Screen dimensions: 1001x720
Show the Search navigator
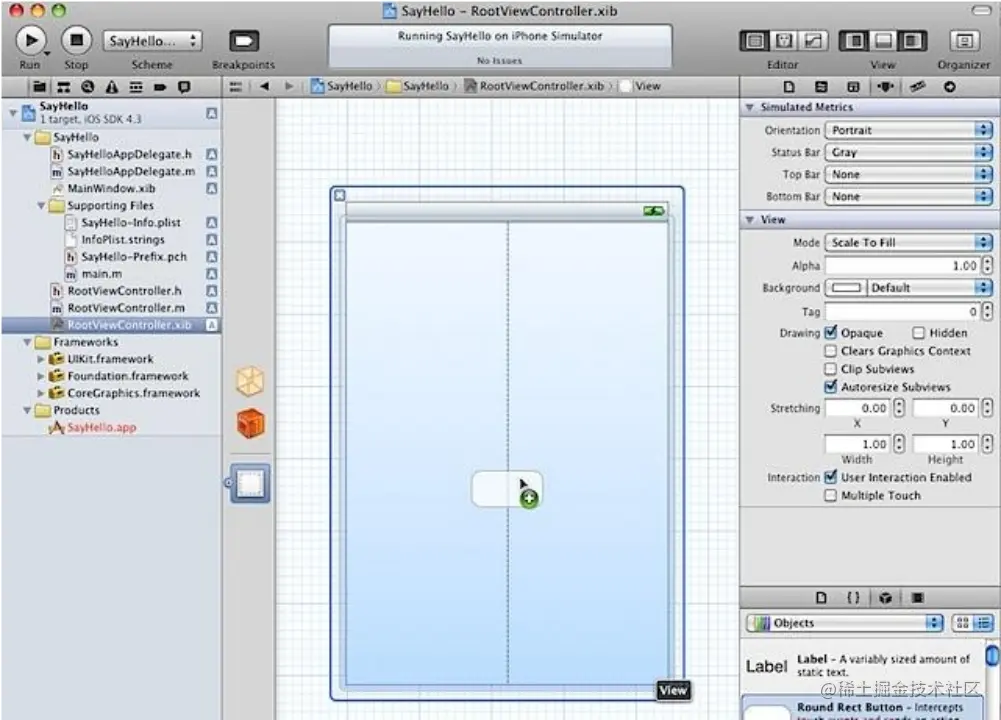[x=88, y=87]
